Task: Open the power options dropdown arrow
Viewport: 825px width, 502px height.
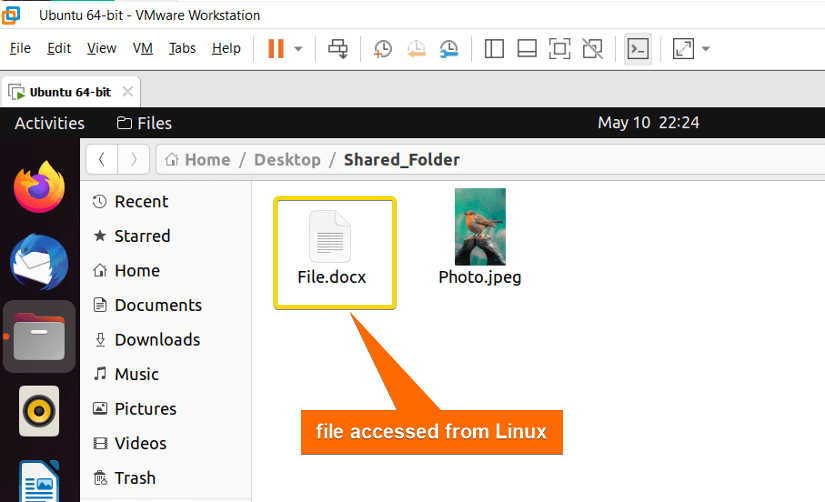Action: [x=298, y=49]
